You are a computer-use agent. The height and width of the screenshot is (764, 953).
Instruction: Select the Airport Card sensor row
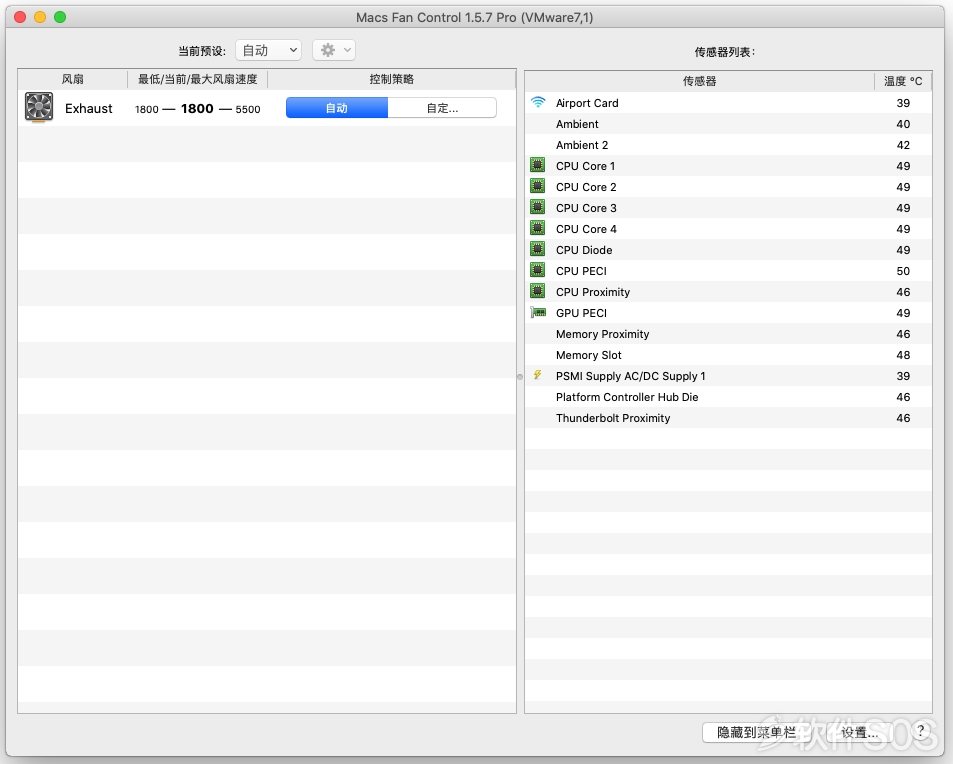728,103
